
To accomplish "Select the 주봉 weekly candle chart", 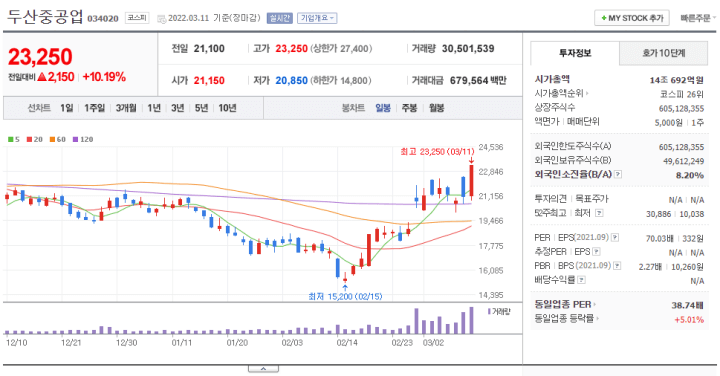I will pyautogui.click(x=409, y=108).
